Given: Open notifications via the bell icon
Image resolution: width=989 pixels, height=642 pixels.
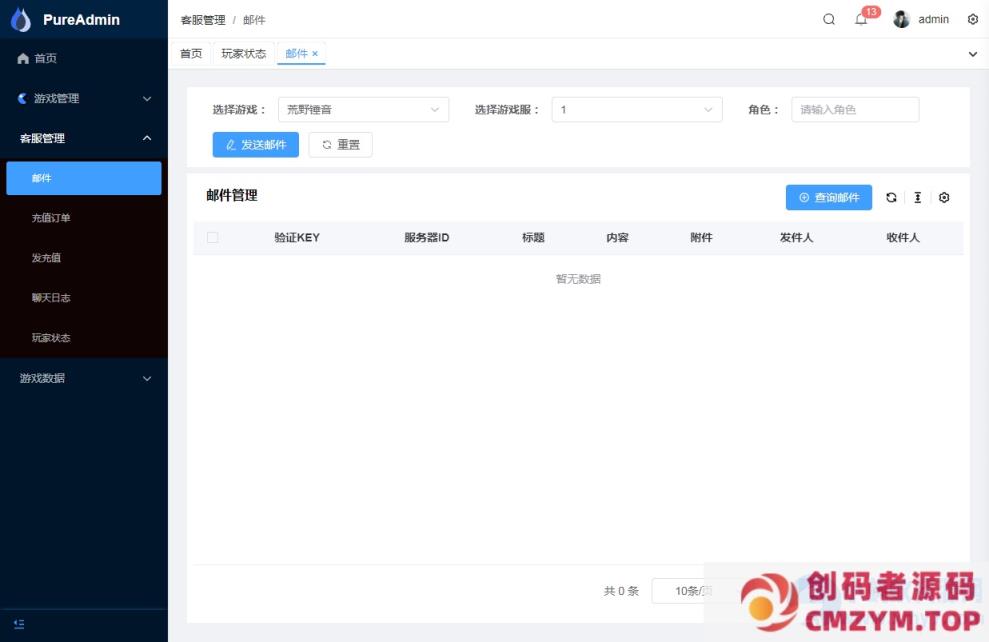Looking at the screenshot, I should 861,19.
